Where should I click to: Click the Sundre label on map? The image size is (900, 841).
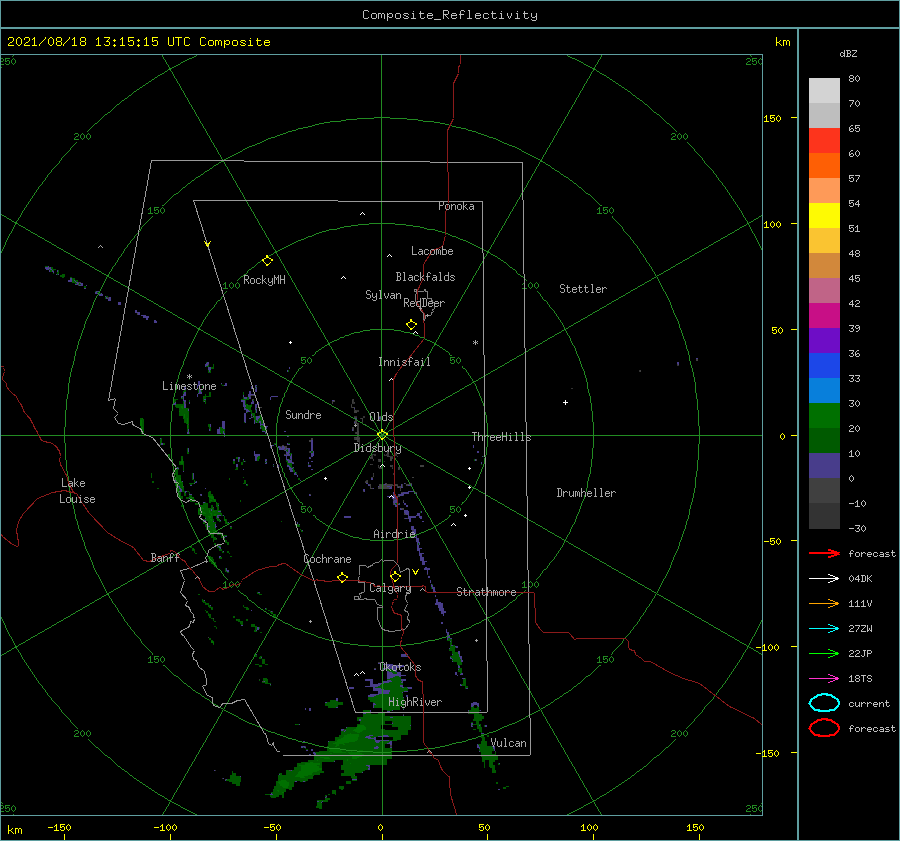303,414
